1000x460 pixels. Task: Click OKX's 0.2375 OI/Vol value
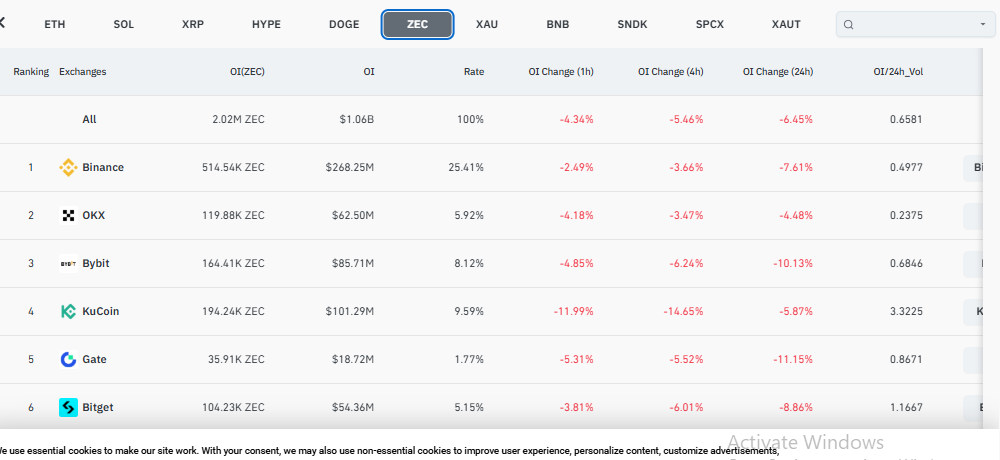[x=906, y=215]
